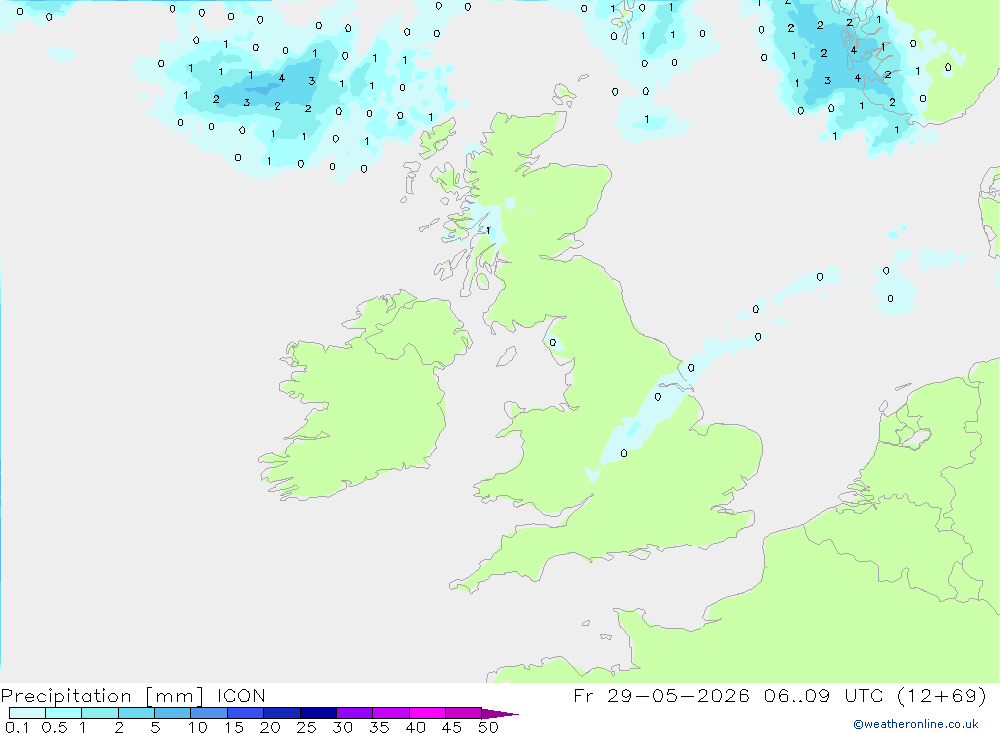Viewport: 1000px width, 733px height.
Task: Click the legend label "25"
Action: coord(306,727)
